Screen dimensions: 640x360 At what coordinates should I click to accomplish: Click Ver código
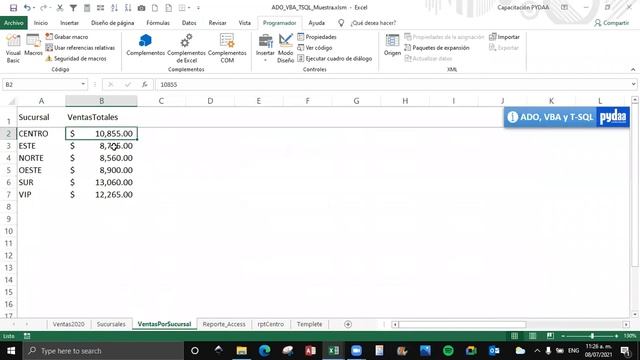[314, 48]
